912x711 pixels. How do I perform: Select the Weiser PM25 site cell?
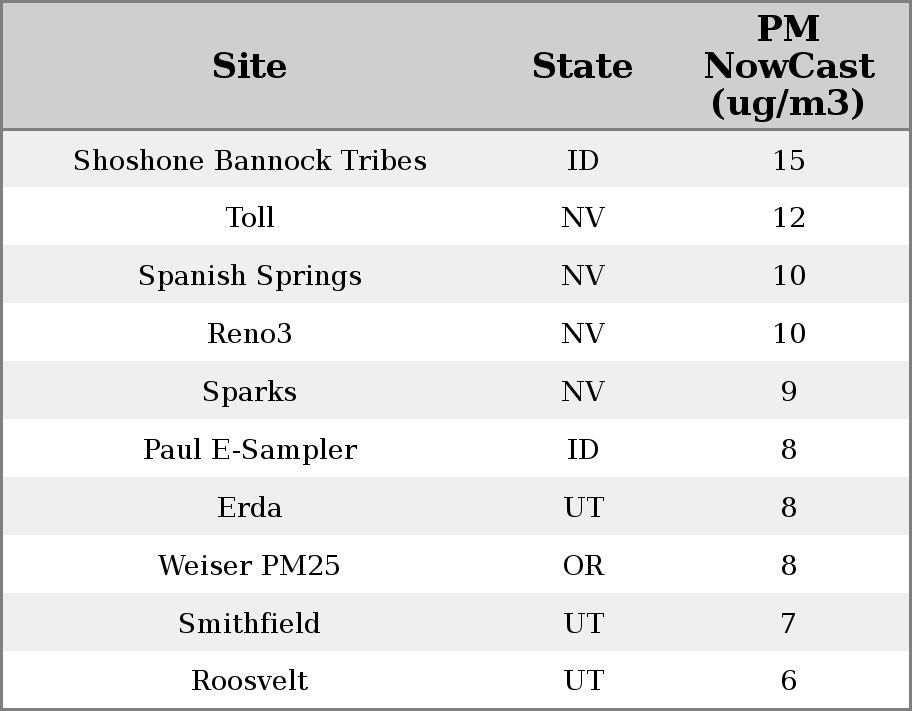click(250, 566)
